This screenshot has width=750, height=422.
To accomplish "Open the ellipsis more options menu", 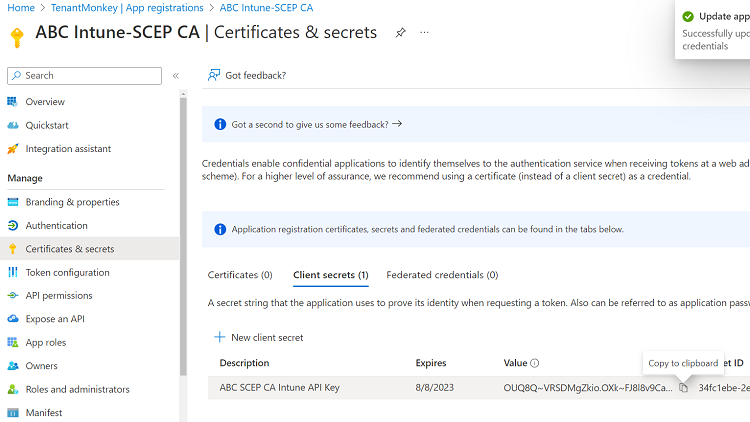I will coord(424,32).
